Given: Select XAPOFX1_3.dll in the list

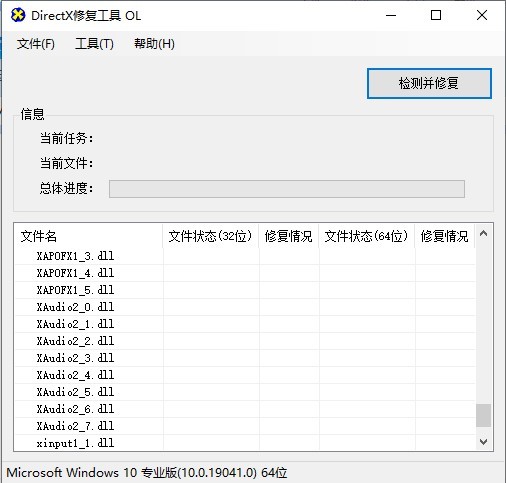Looking at the screenshot, I should 75,256.
